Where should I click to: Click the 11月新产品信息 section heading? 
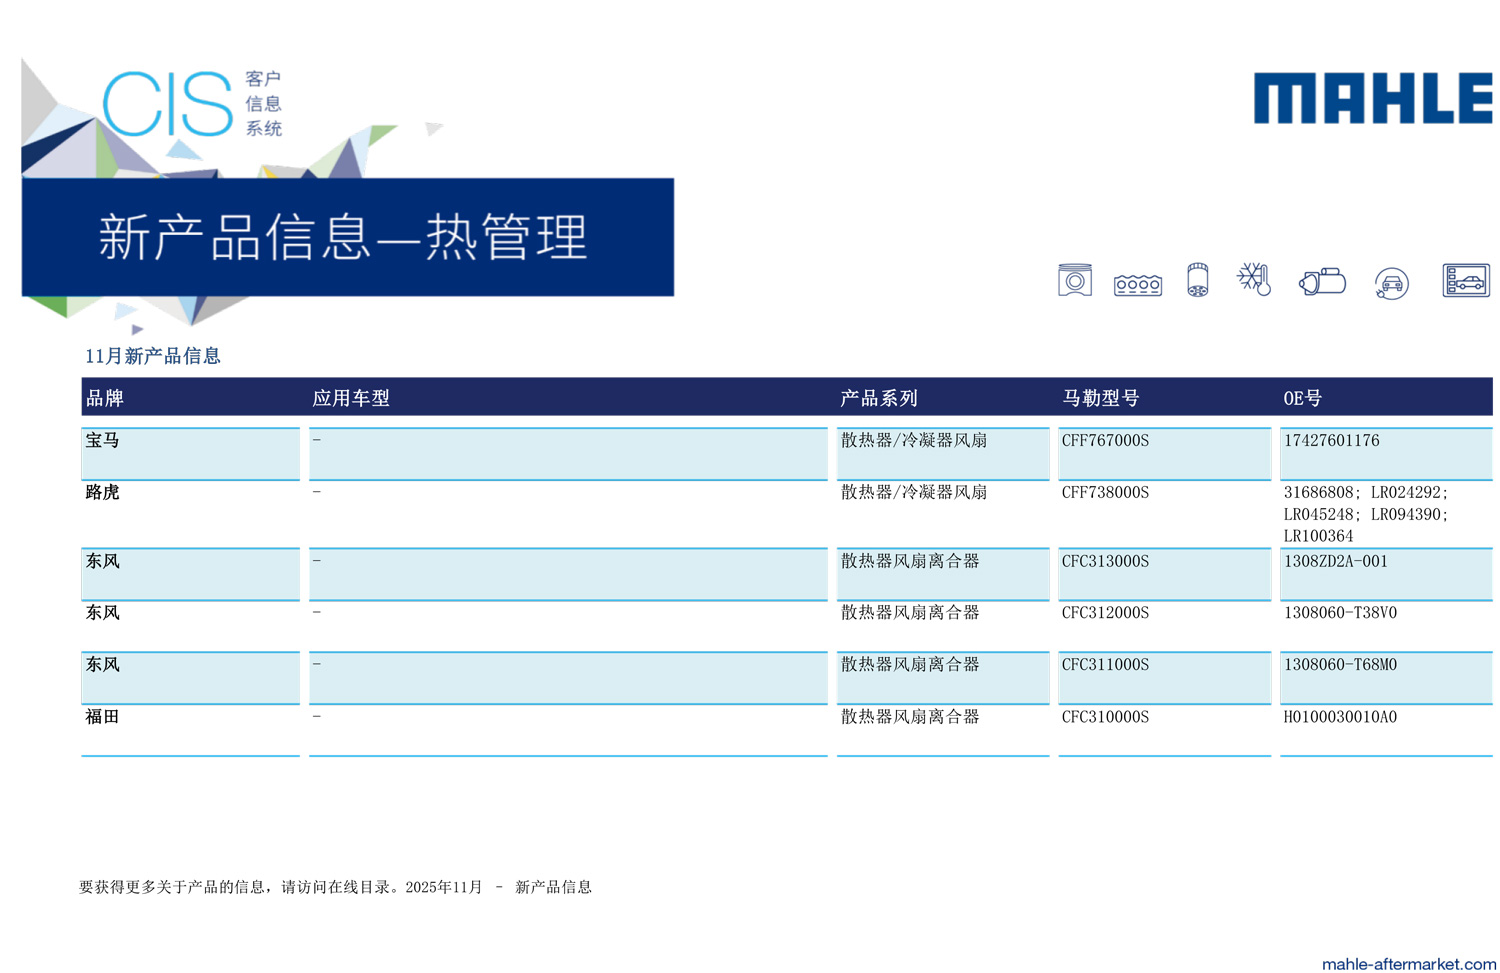pos(152,356)
